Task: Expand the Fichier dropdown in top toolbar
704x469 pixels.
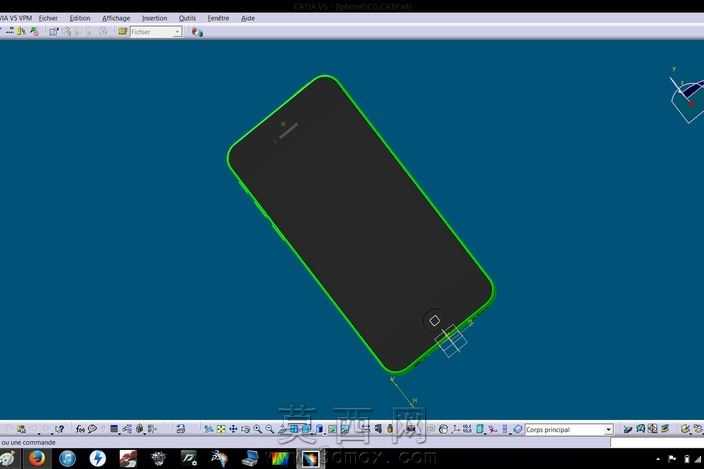Action: coord(178,32)
